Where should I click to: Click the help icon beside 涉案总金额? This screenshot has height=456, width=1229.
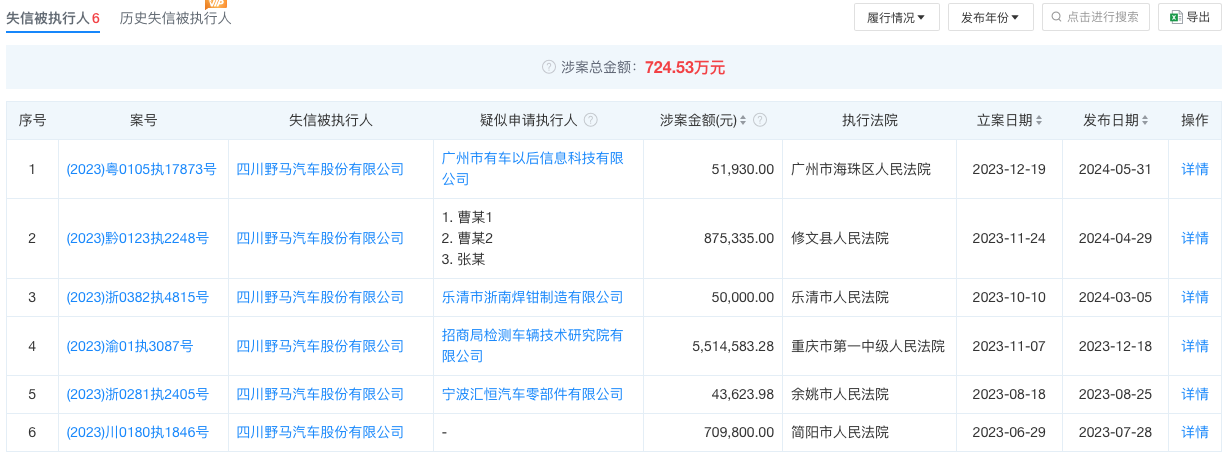tap(548, 68)
